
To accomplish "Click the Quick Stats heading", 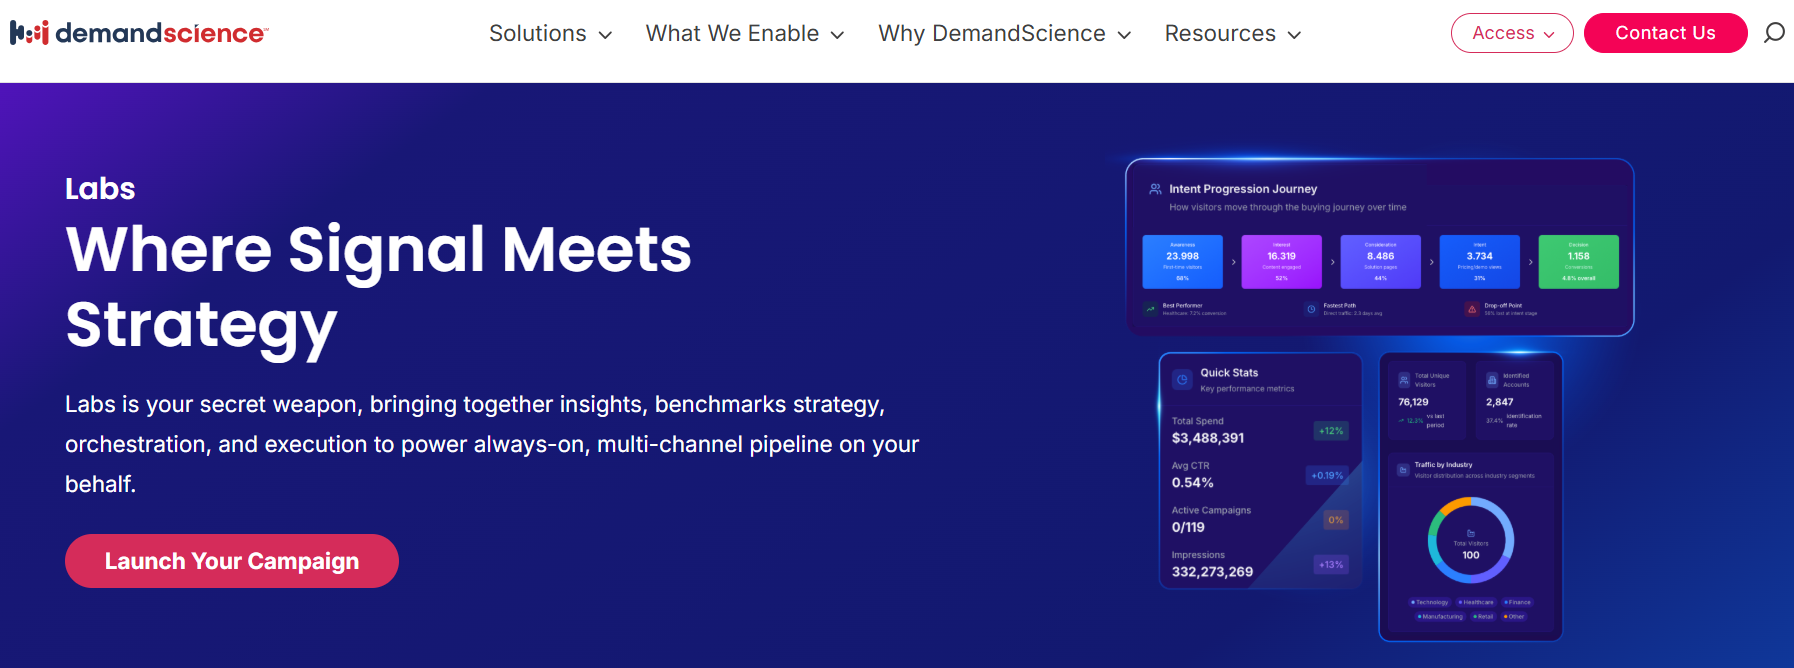I will coord(1229,372).
